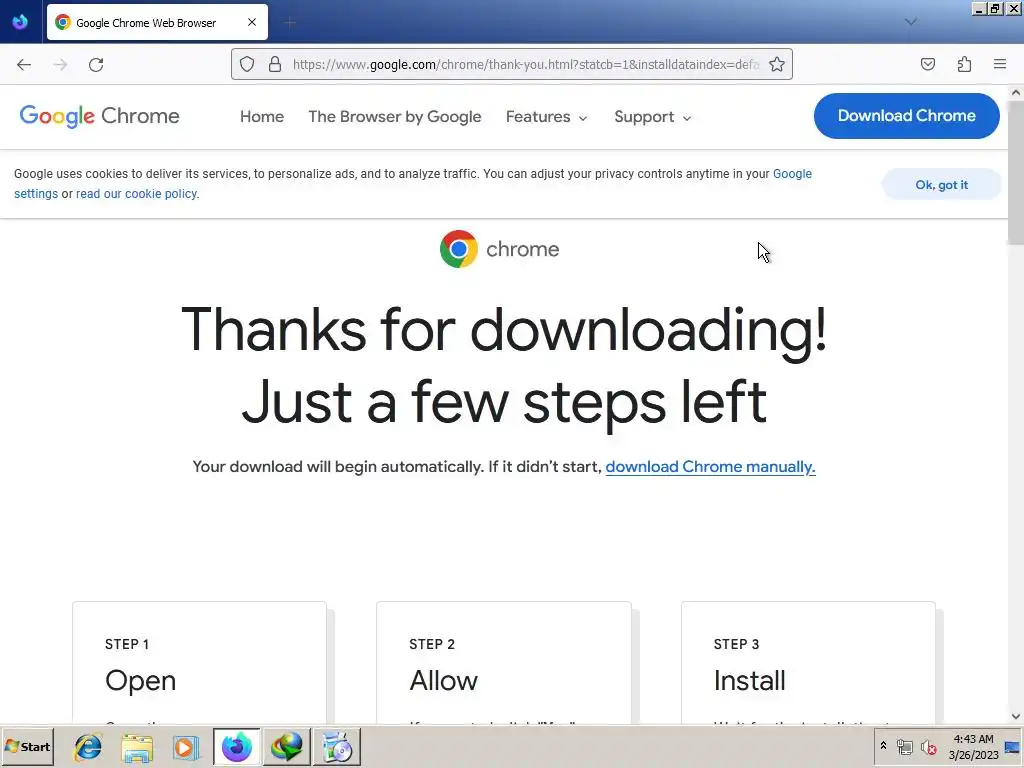The image size is (1024, 768).
Task: Open the Save to Pocket icon
Action: point(928,64)
